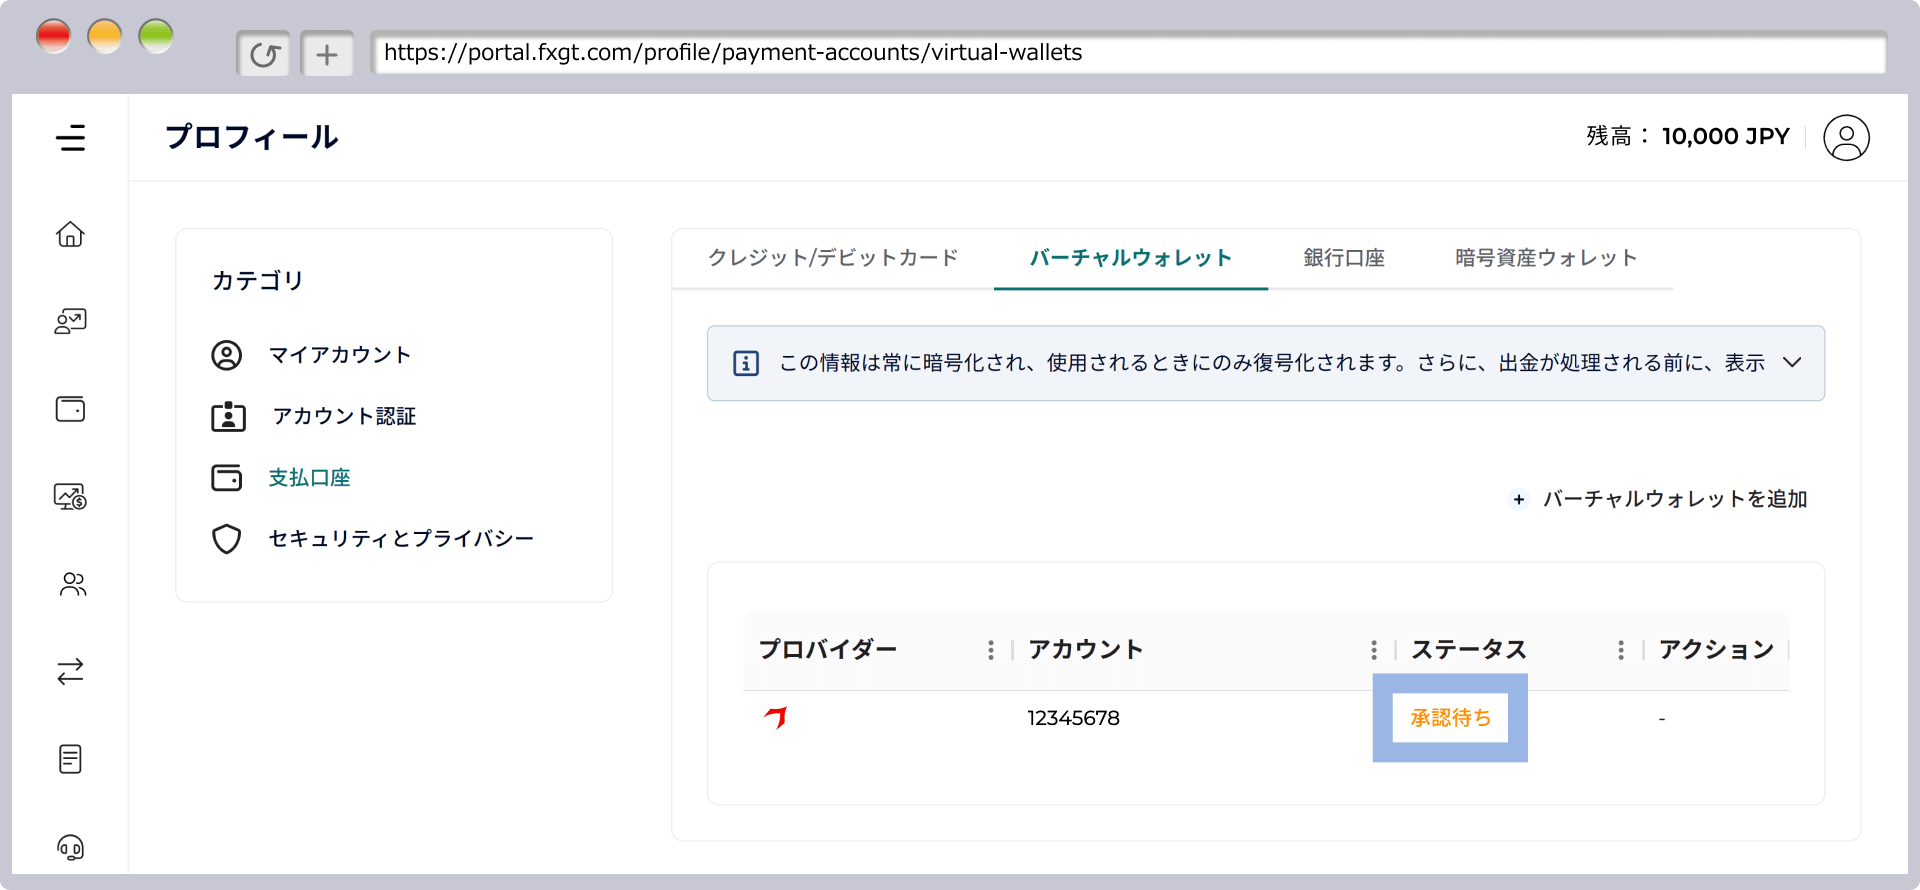Viewport: 1920px width, 890px height.
Task: Click the balance 10,000 JPY
Action: [x=1725, y=137]
